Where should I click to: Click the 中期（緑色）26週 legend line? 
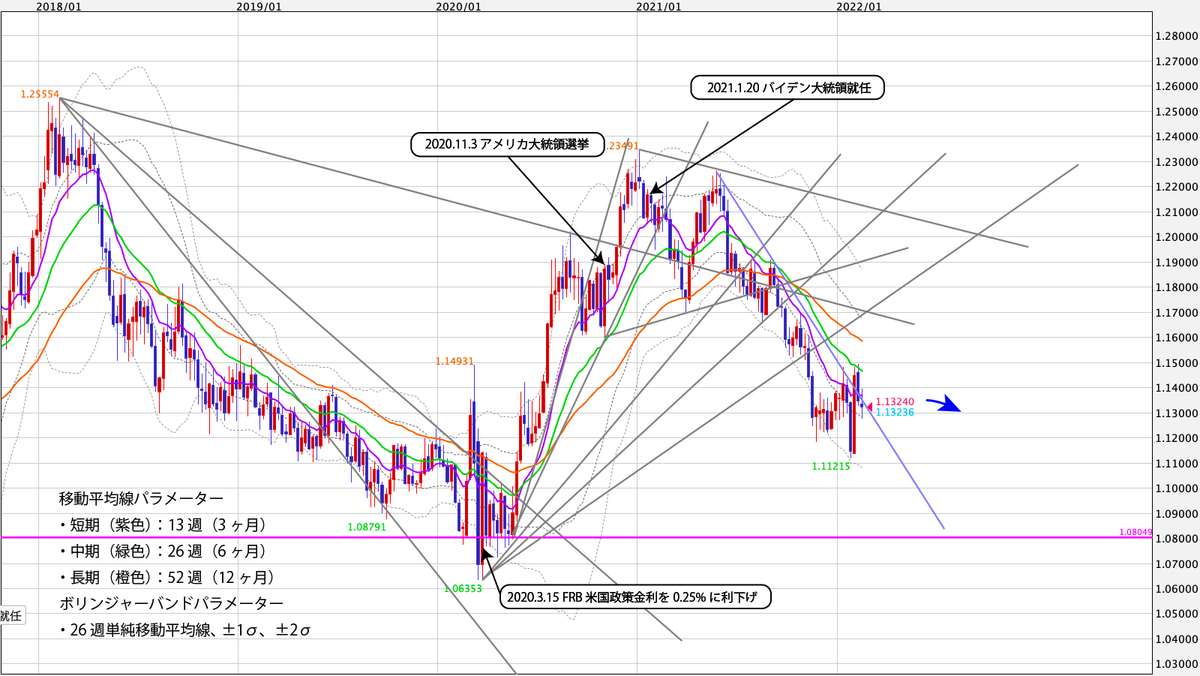pyautogui.click(x=161, y=550)
